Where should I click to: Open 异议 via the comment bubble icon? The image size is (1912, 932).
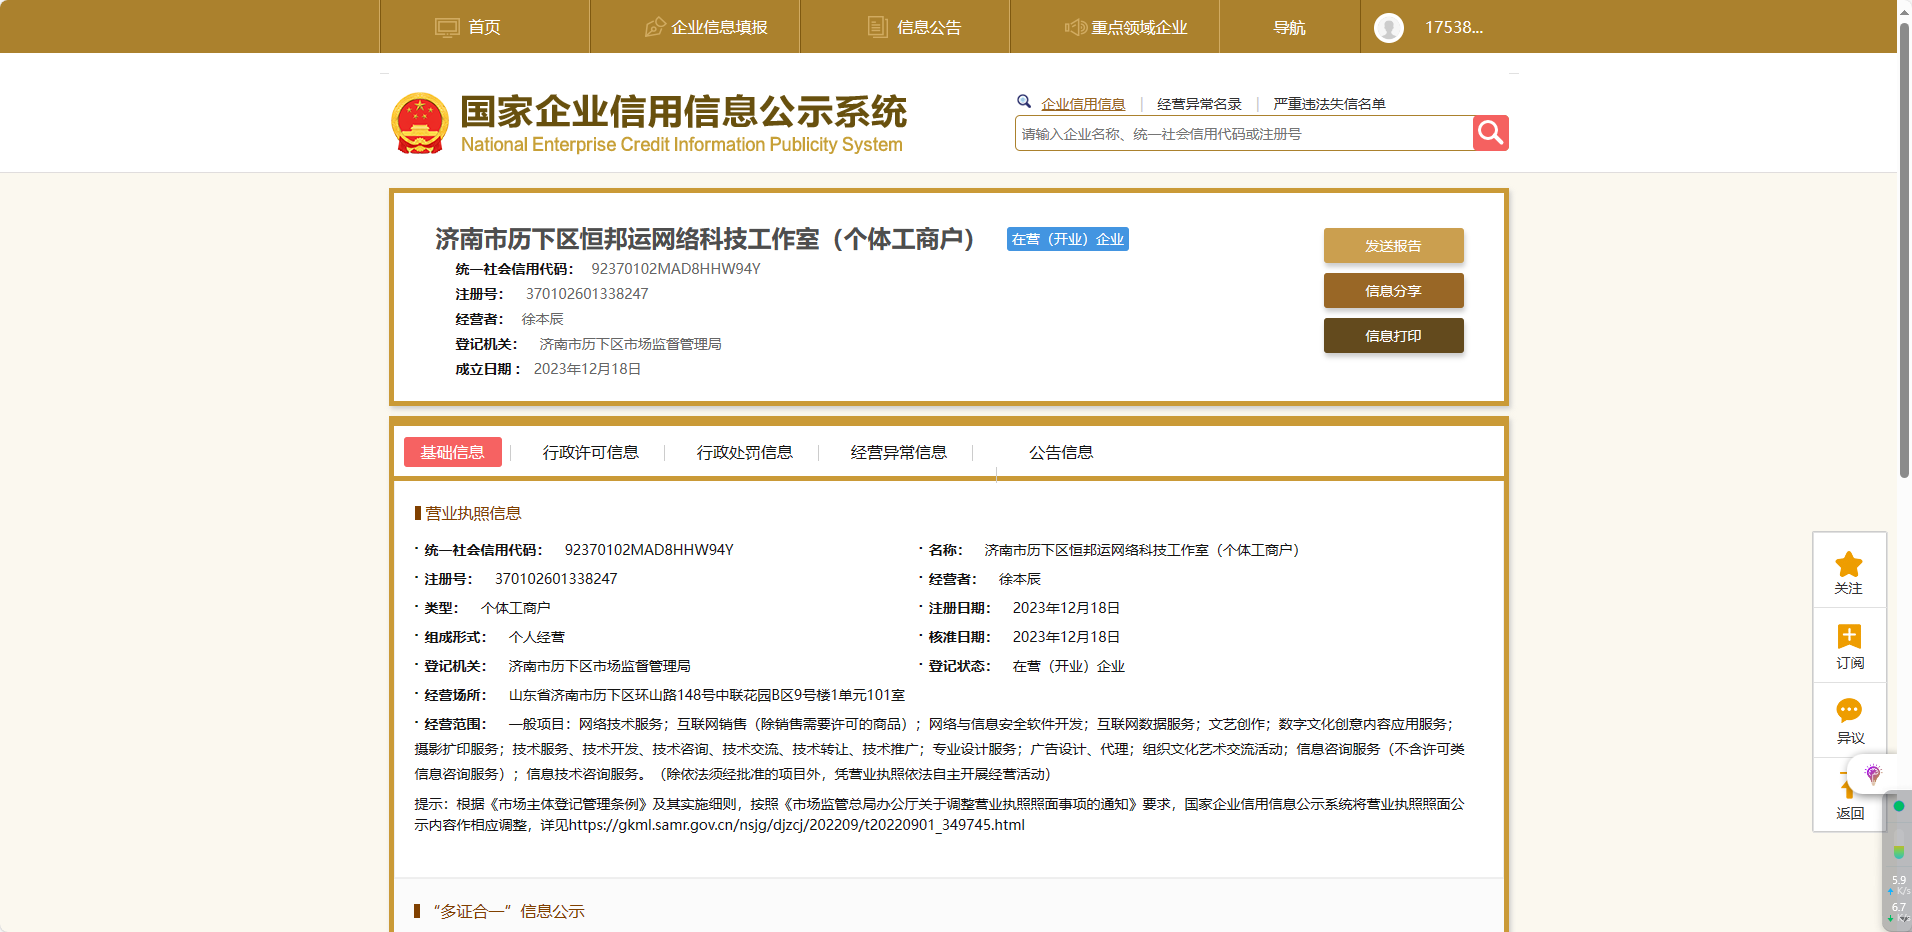click(x=1849, y=711)
